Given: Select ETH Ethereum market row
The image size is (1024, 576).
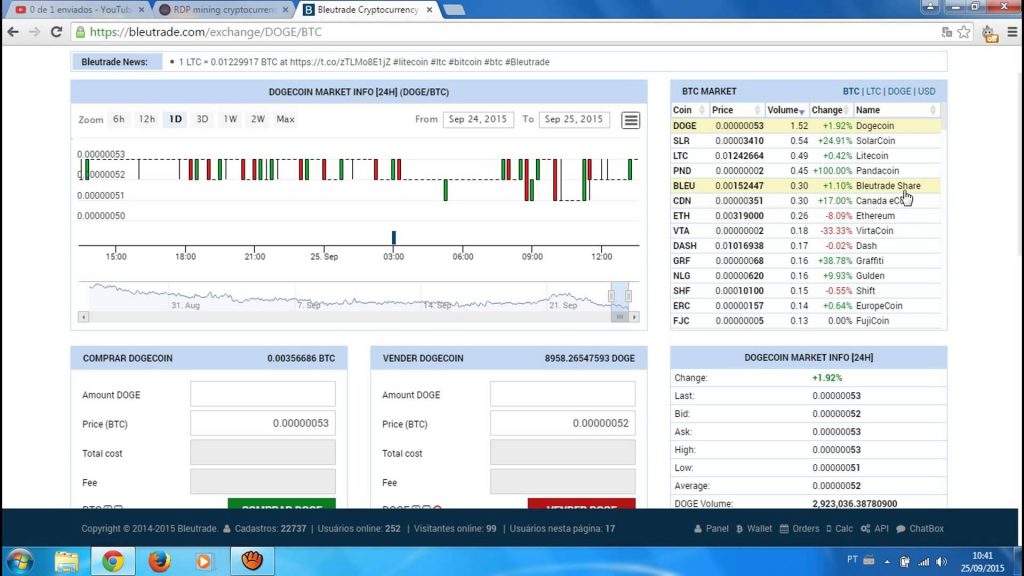Looking at the screenshot, I should (806, 216).
